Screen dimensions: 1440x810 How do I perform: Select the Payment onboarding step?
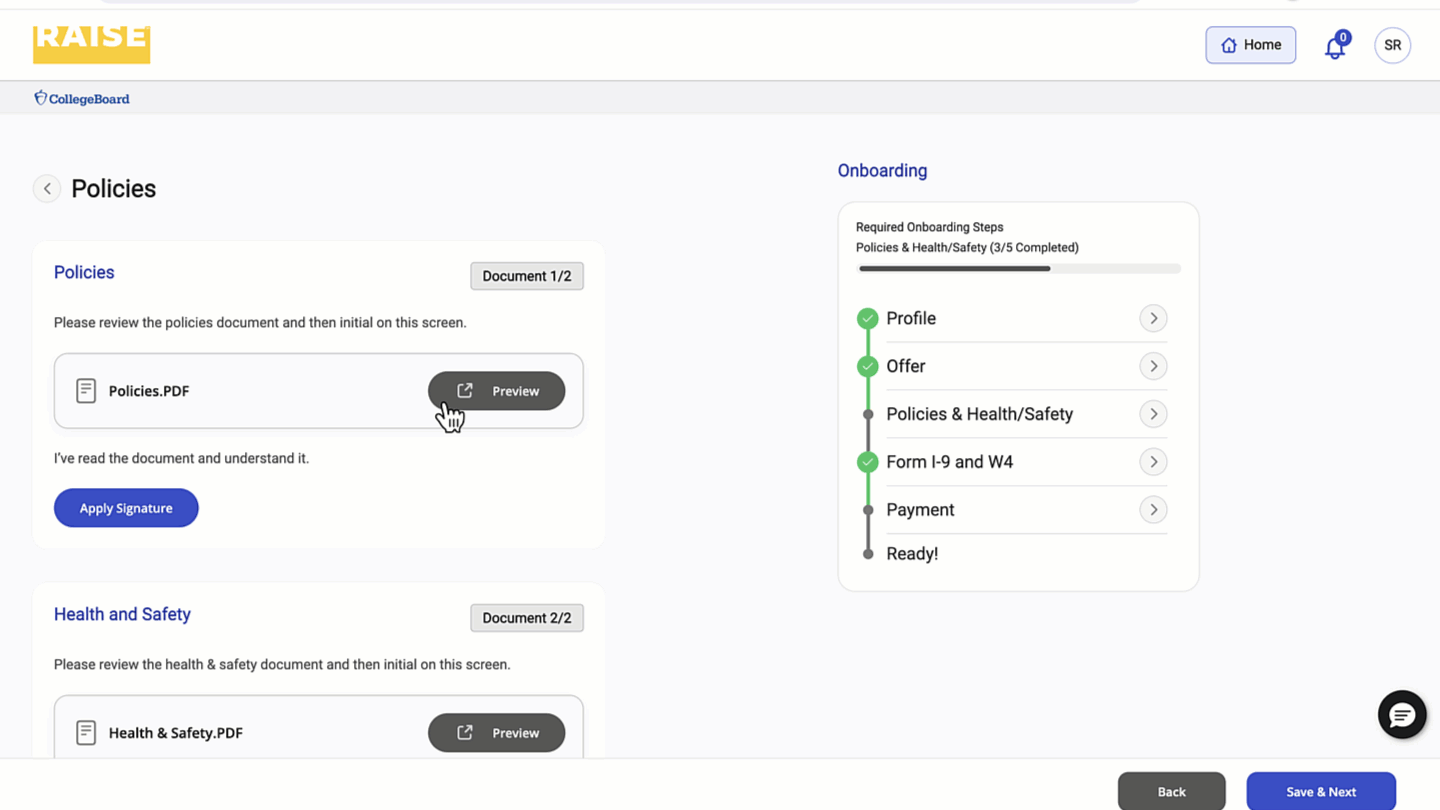pos(920,510)
